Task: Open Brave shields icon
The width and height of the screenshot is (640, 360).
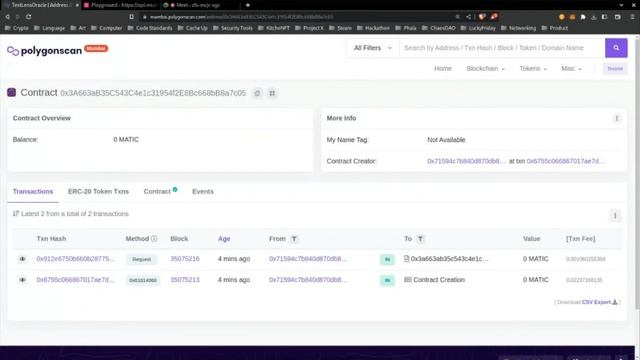Action: (482, 17)
